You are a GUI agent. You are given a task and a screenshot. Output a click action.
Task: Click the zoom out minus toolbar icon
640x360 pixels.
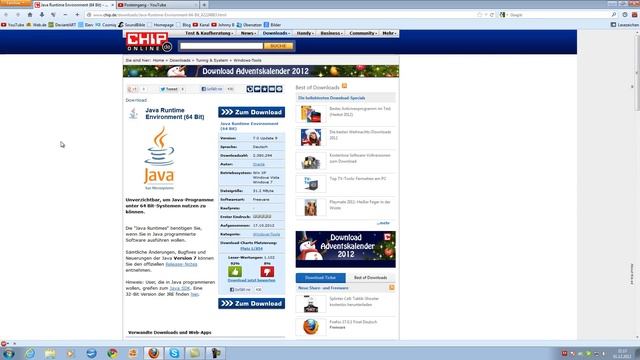tap(65, 15)
